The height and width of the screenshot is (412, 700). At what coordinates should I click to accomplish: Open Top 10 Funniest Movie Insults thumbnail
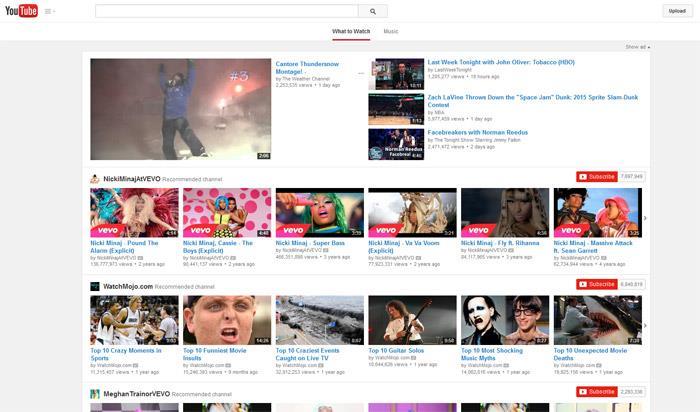point(227,320)
